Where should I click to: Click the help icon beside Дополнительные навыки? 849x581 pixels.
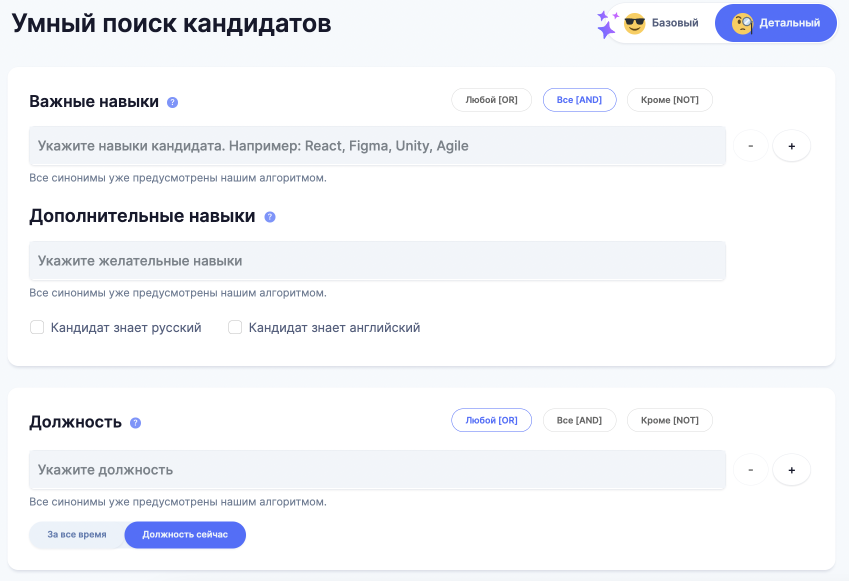point(270,217)
